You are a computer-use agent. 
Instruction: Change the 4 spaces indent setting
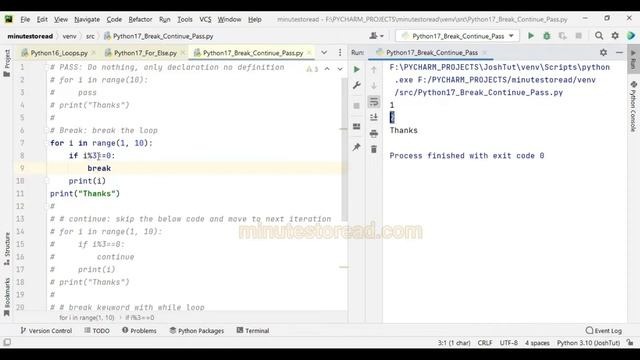[x=537, y=343]
